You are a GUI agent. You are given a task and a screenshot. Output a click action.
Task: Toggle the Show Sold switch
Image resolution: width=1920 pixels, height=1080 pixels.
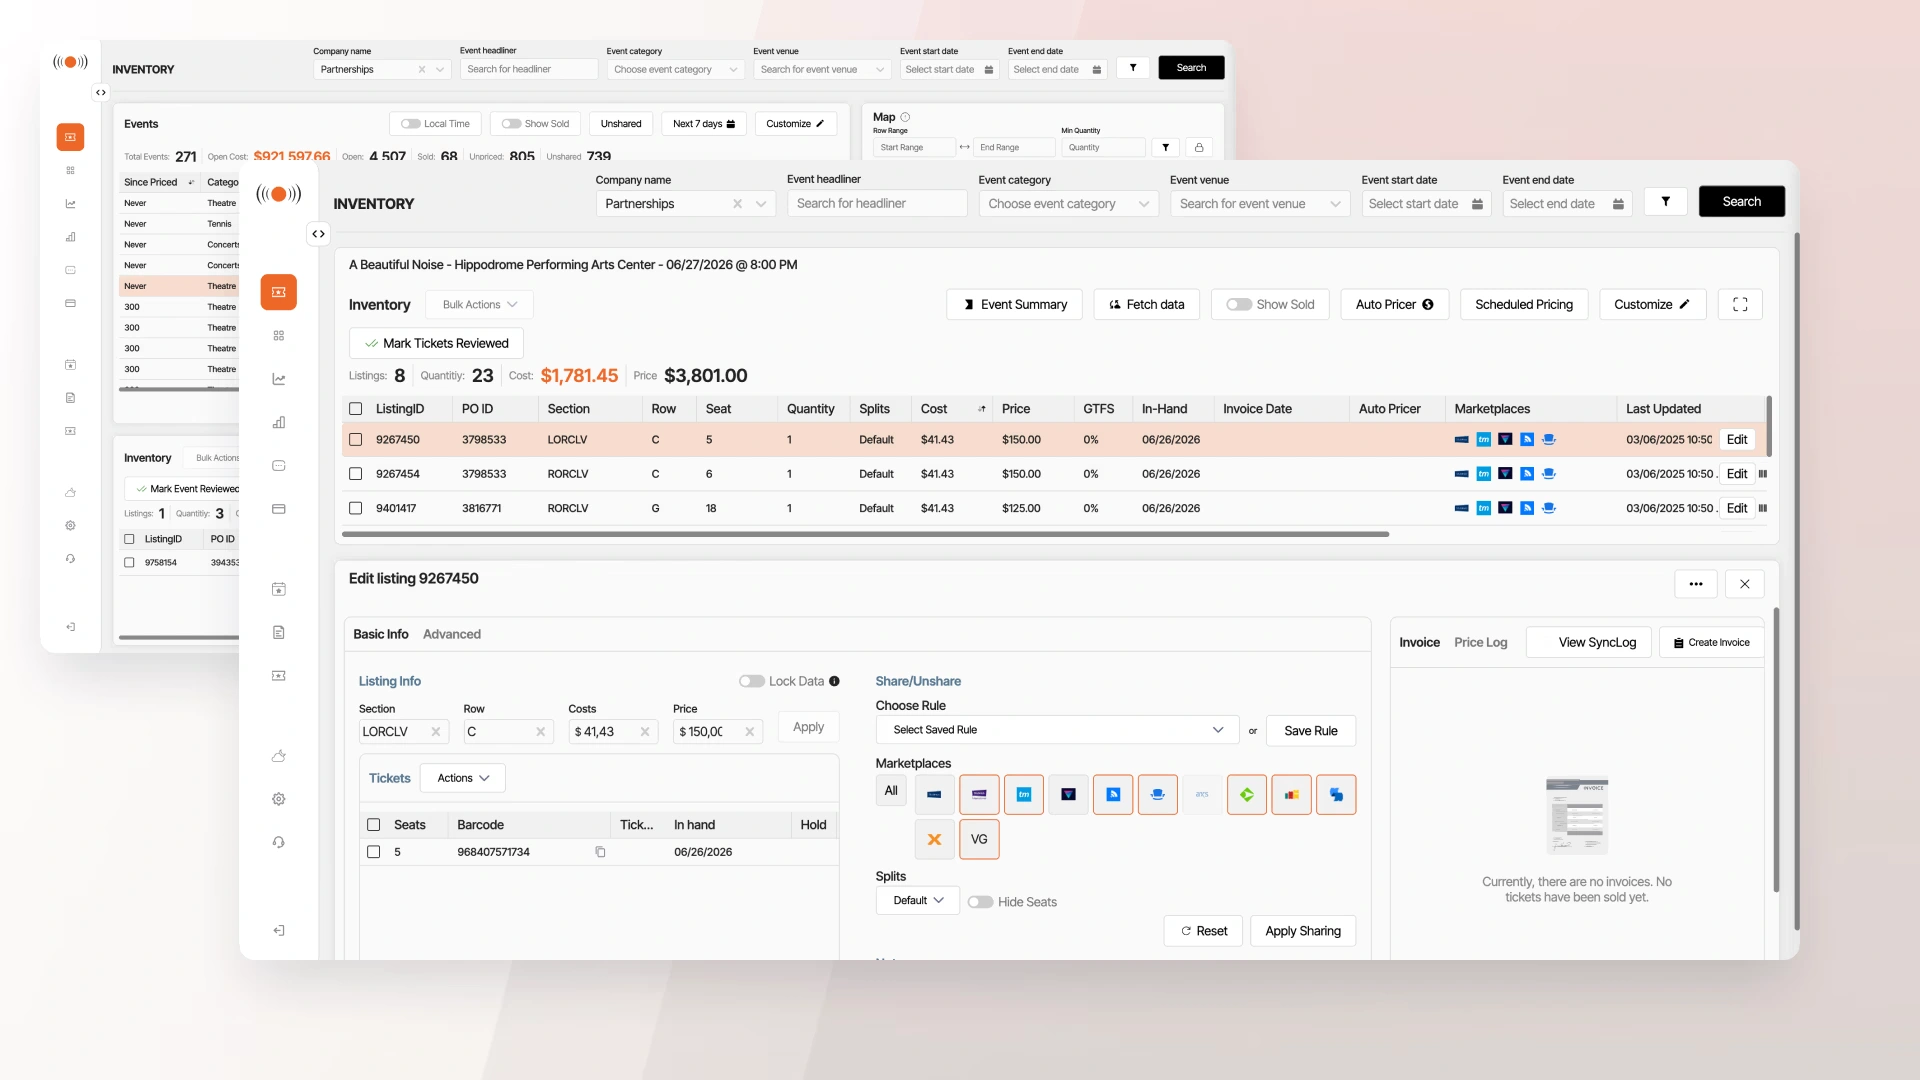pyautogui.click(x=1239, y=304)
